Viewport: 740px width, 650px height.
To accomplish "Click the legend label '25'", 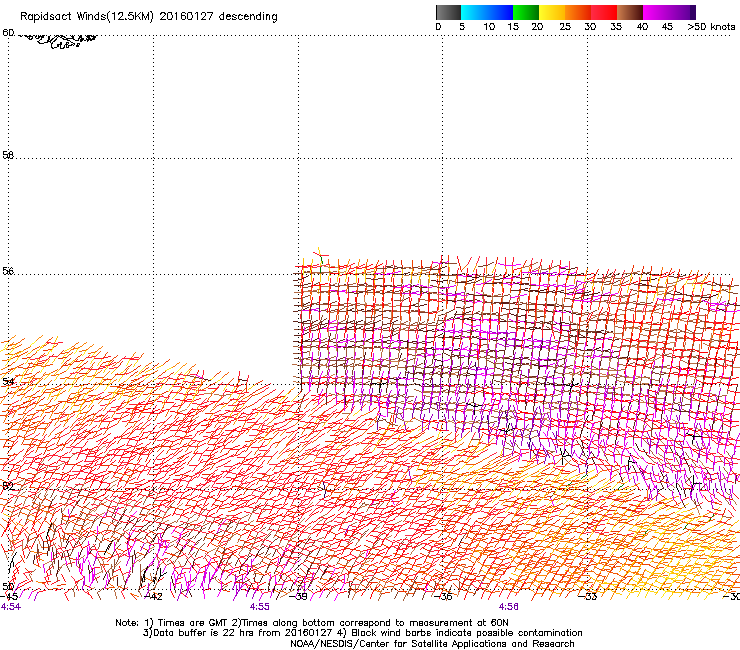I will pyautogui.click(x=565, y=27).
